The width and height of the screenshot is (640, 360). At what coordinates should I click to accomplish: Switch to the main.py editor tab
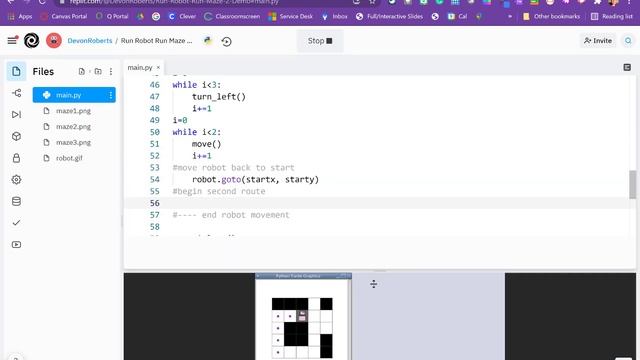[x=140, y=67]
